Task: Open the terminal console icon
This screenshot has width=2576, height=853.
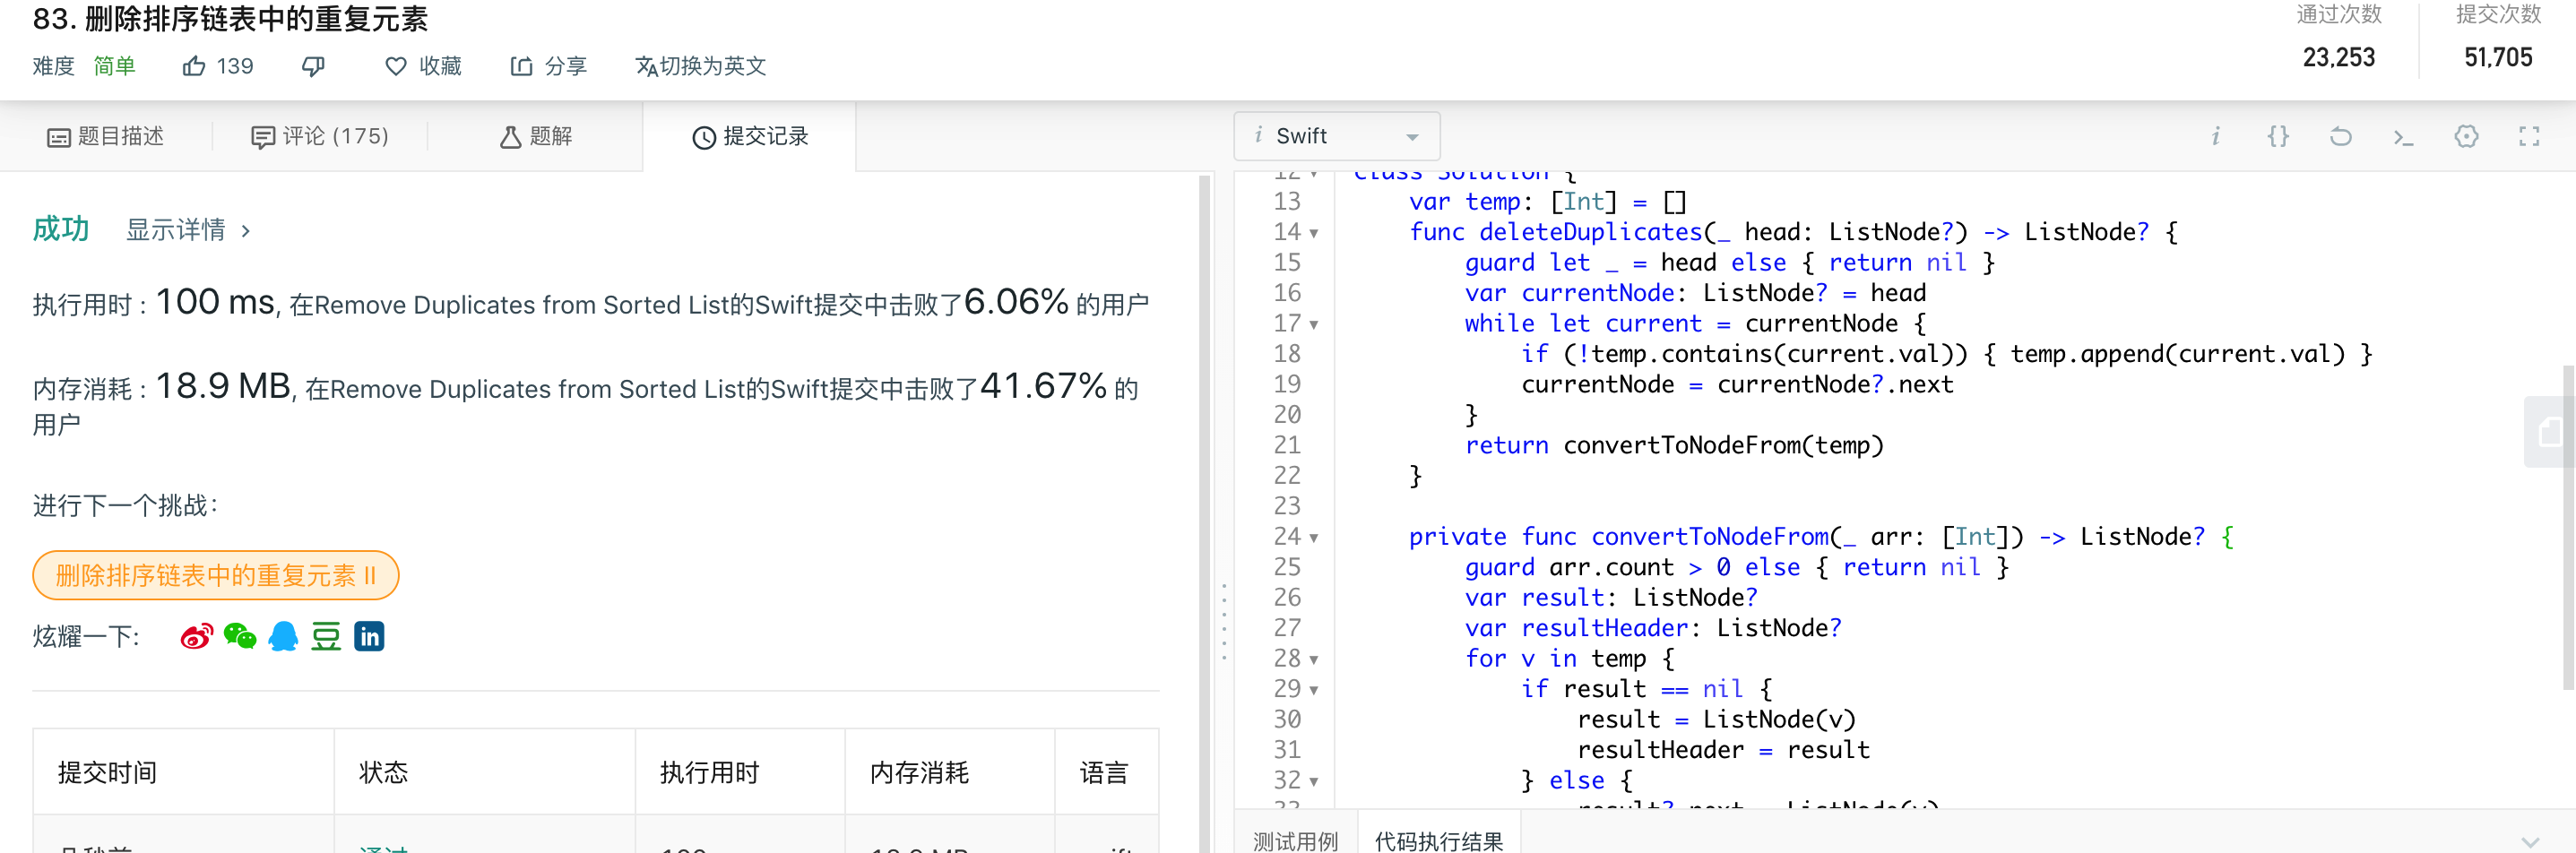Action: 2403,137
